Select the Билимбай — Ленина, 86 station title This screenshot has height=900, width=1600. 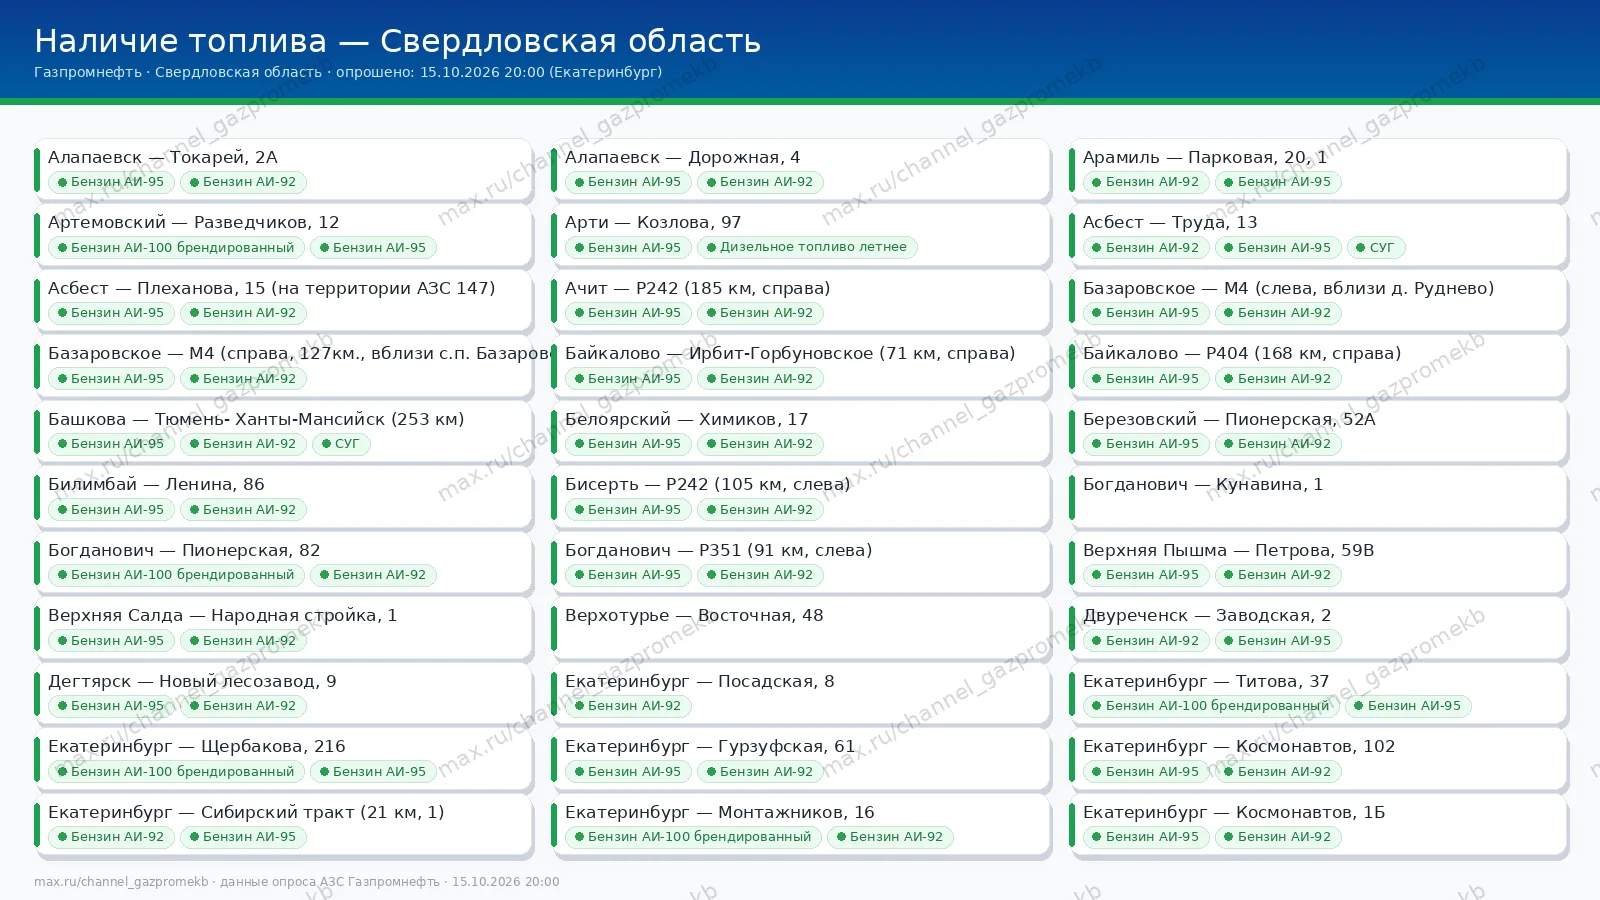click(x=156, y=484)
